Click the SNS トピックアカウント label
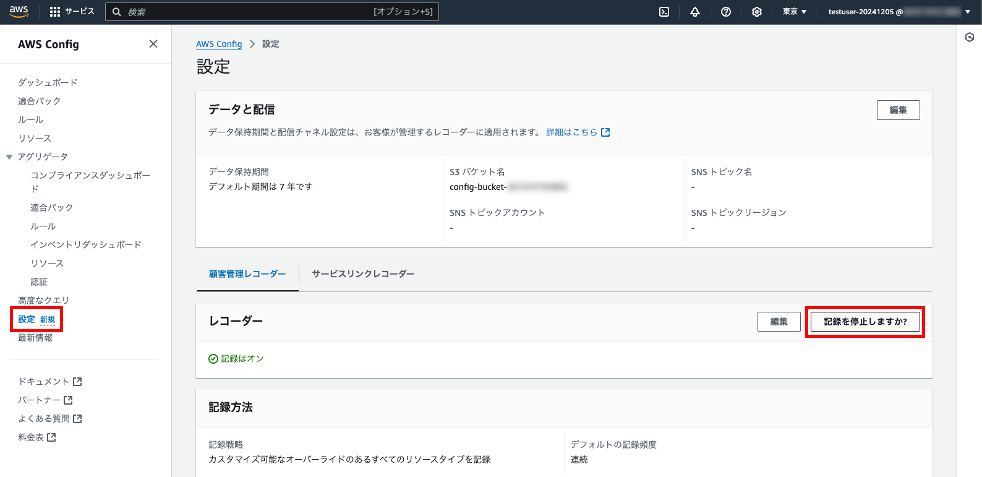982x477 pixels. click(497, 213)
